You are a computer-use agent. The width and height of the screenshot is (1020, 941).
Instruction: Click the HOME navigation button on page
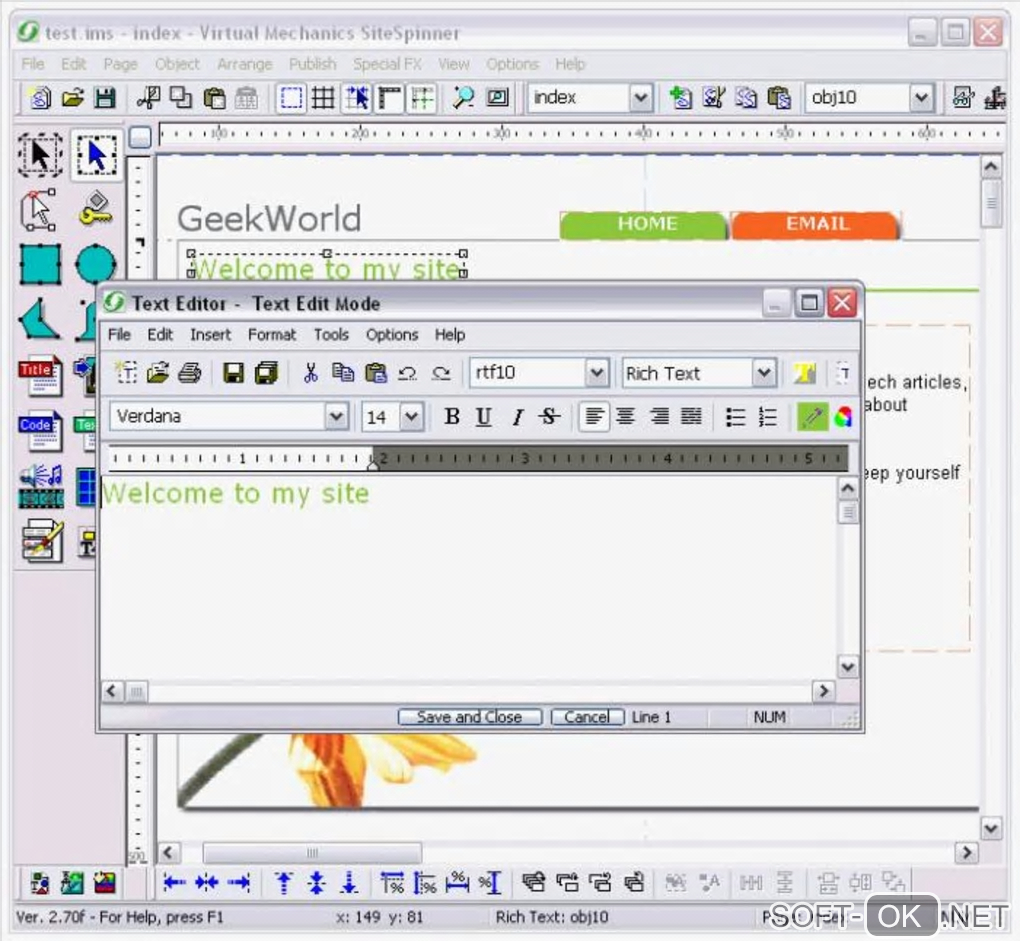(643, 224)
